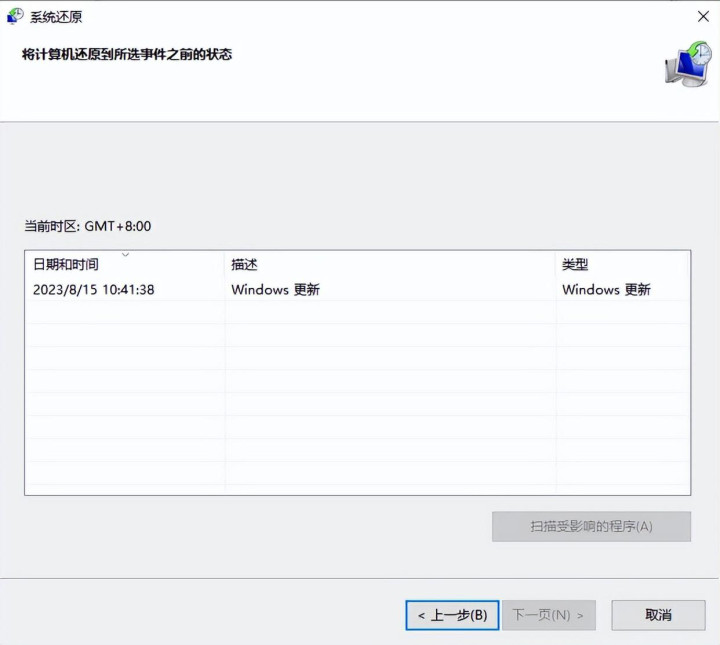Click the 系统还原 window title text
Image resolution: width=720 pixels, height=645 pixels.
pyautogui.click(x=56, y=17)
